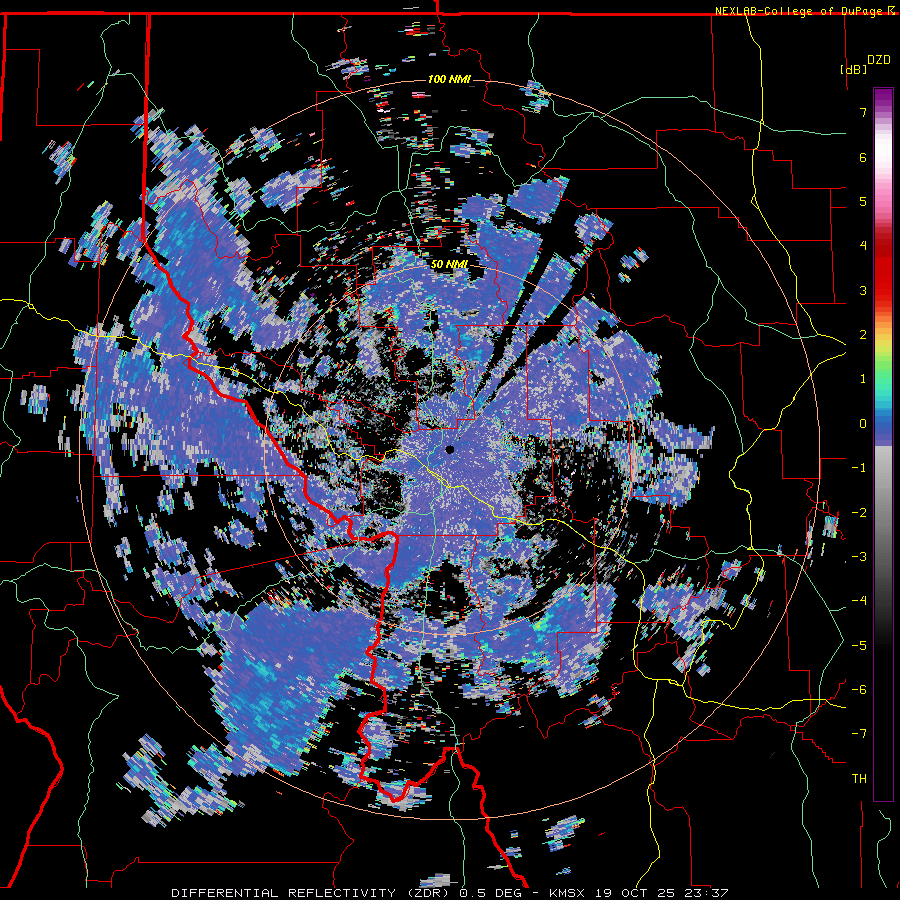The width and height of the screenshot is (900, 900).
Task: Click the '3' scale value
Action: (863, 290)
